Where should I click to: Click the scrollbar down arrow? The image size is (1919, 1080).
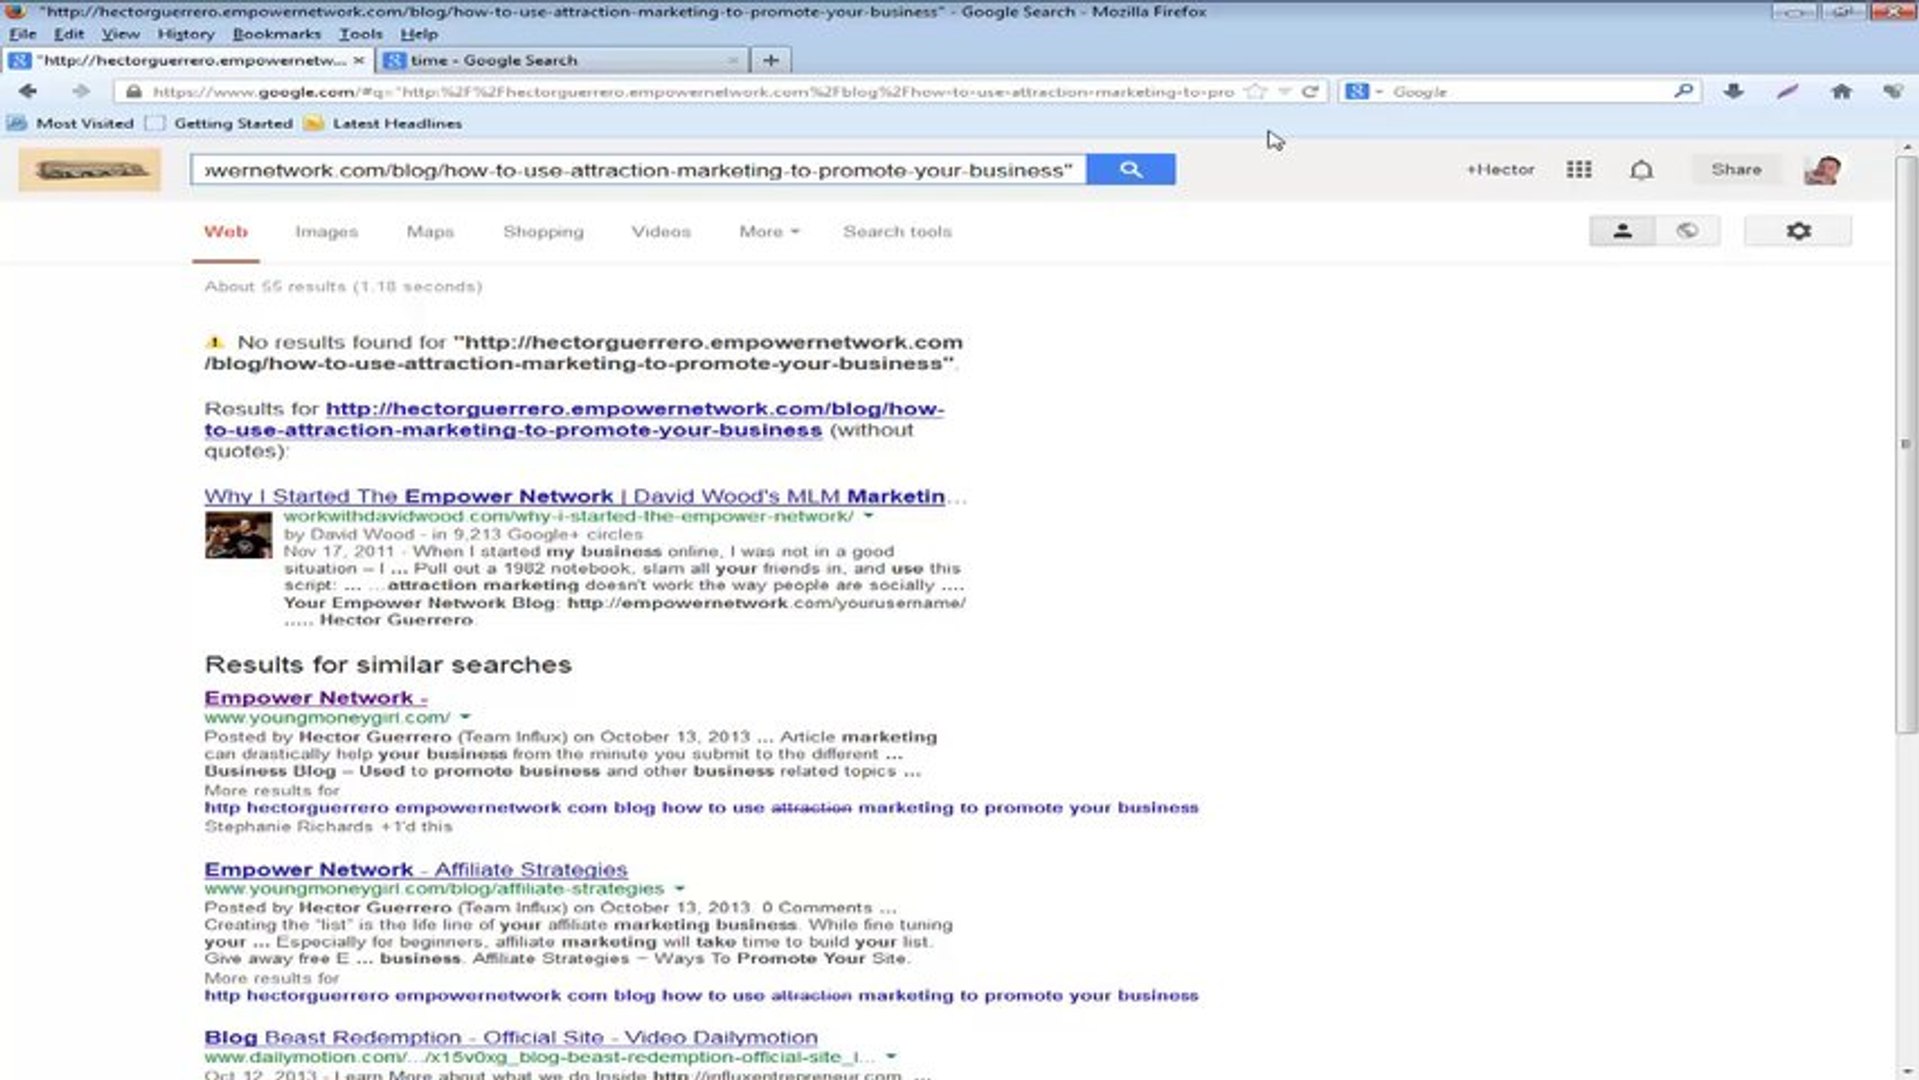(x=1905, y=1071)
